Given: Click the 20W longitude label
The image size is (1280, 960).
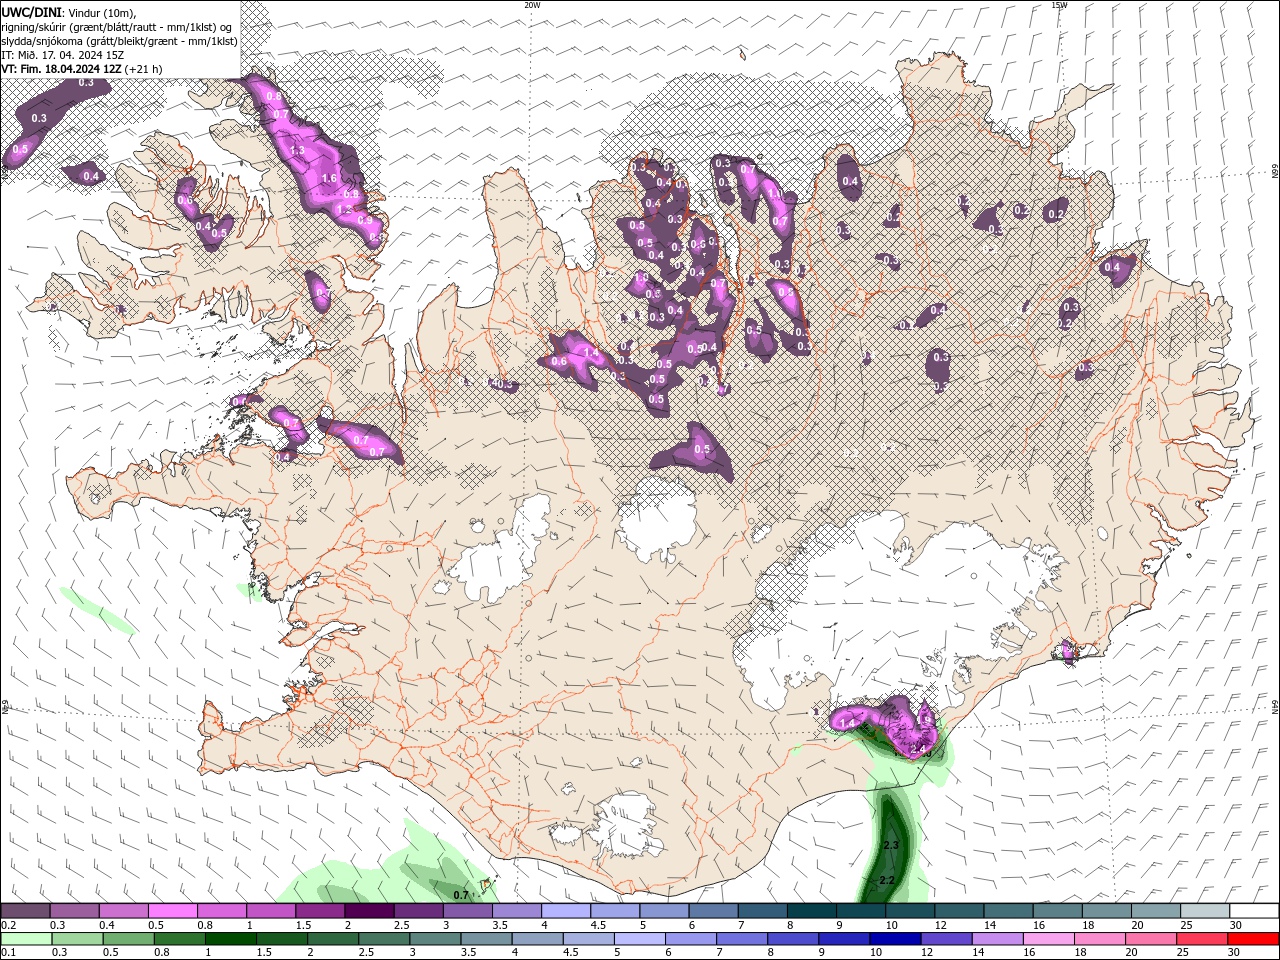Looking at the screenshot, I should pyautogui.click(x=532, y=5).
